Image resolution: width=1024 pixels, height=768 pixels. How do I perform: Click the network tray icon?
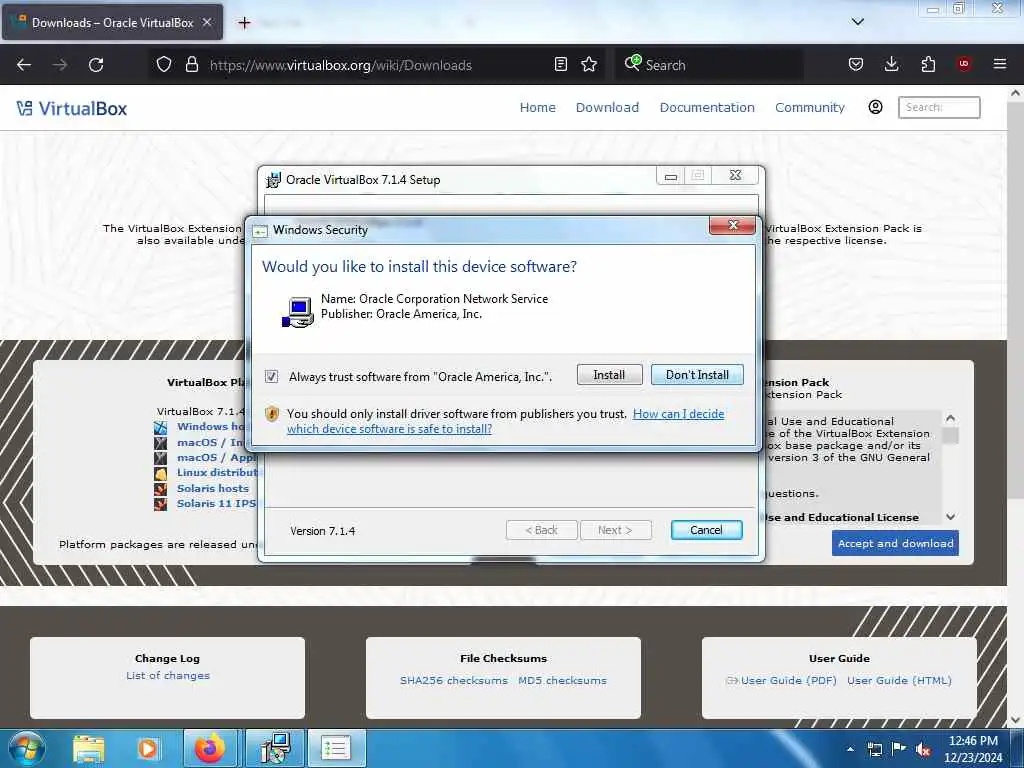pyautogui.click(x=874, y=750)
